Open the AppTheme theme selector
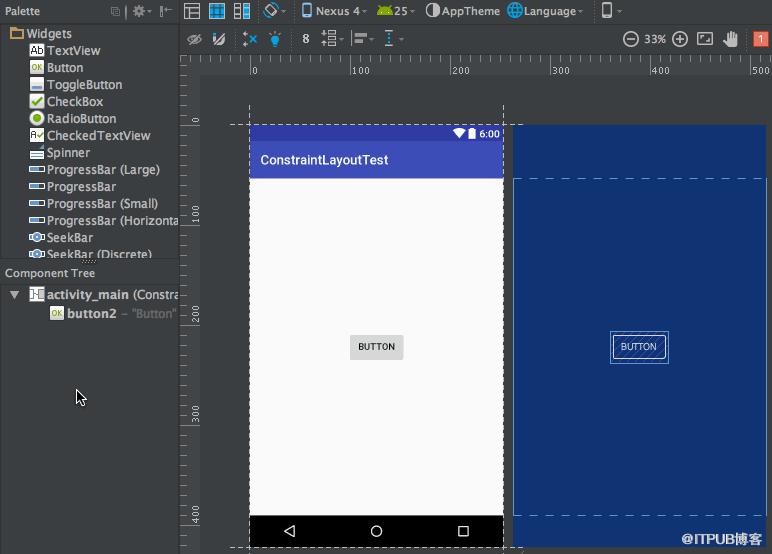Image resolution: width=772 pixels, height=554 pixels. point(462,11)
